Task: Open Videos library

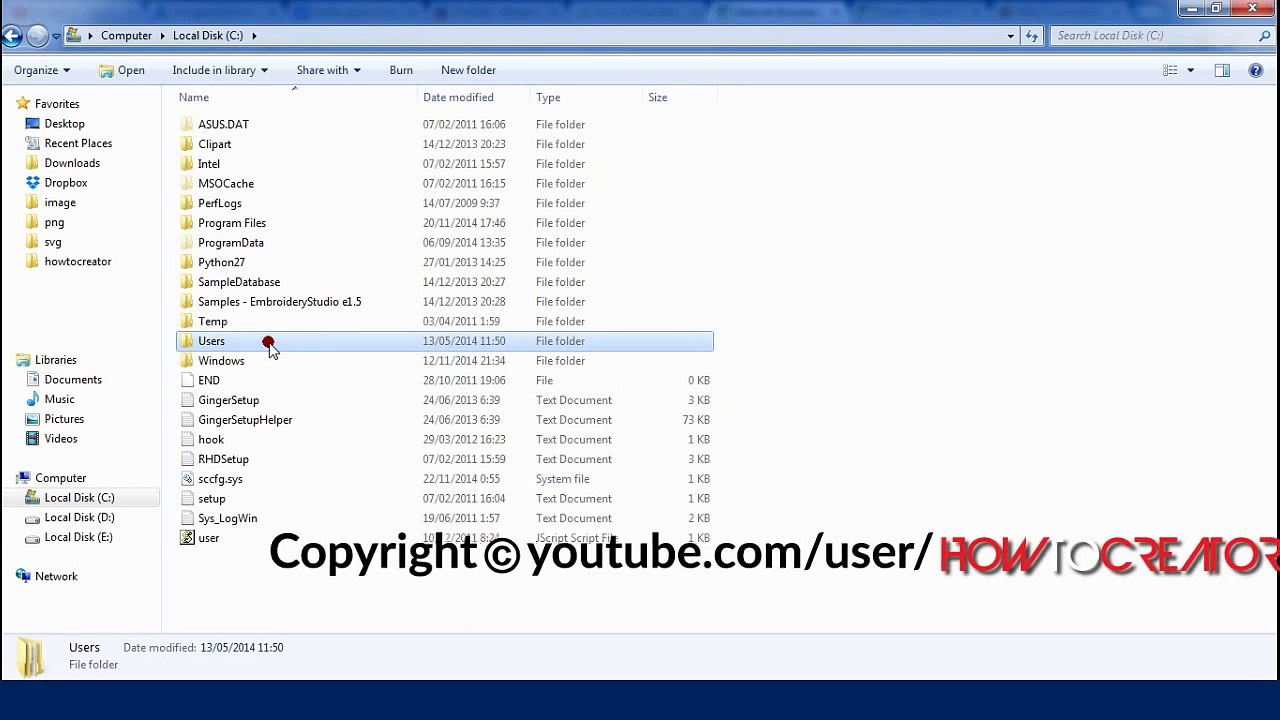Action: click(61, 439)
